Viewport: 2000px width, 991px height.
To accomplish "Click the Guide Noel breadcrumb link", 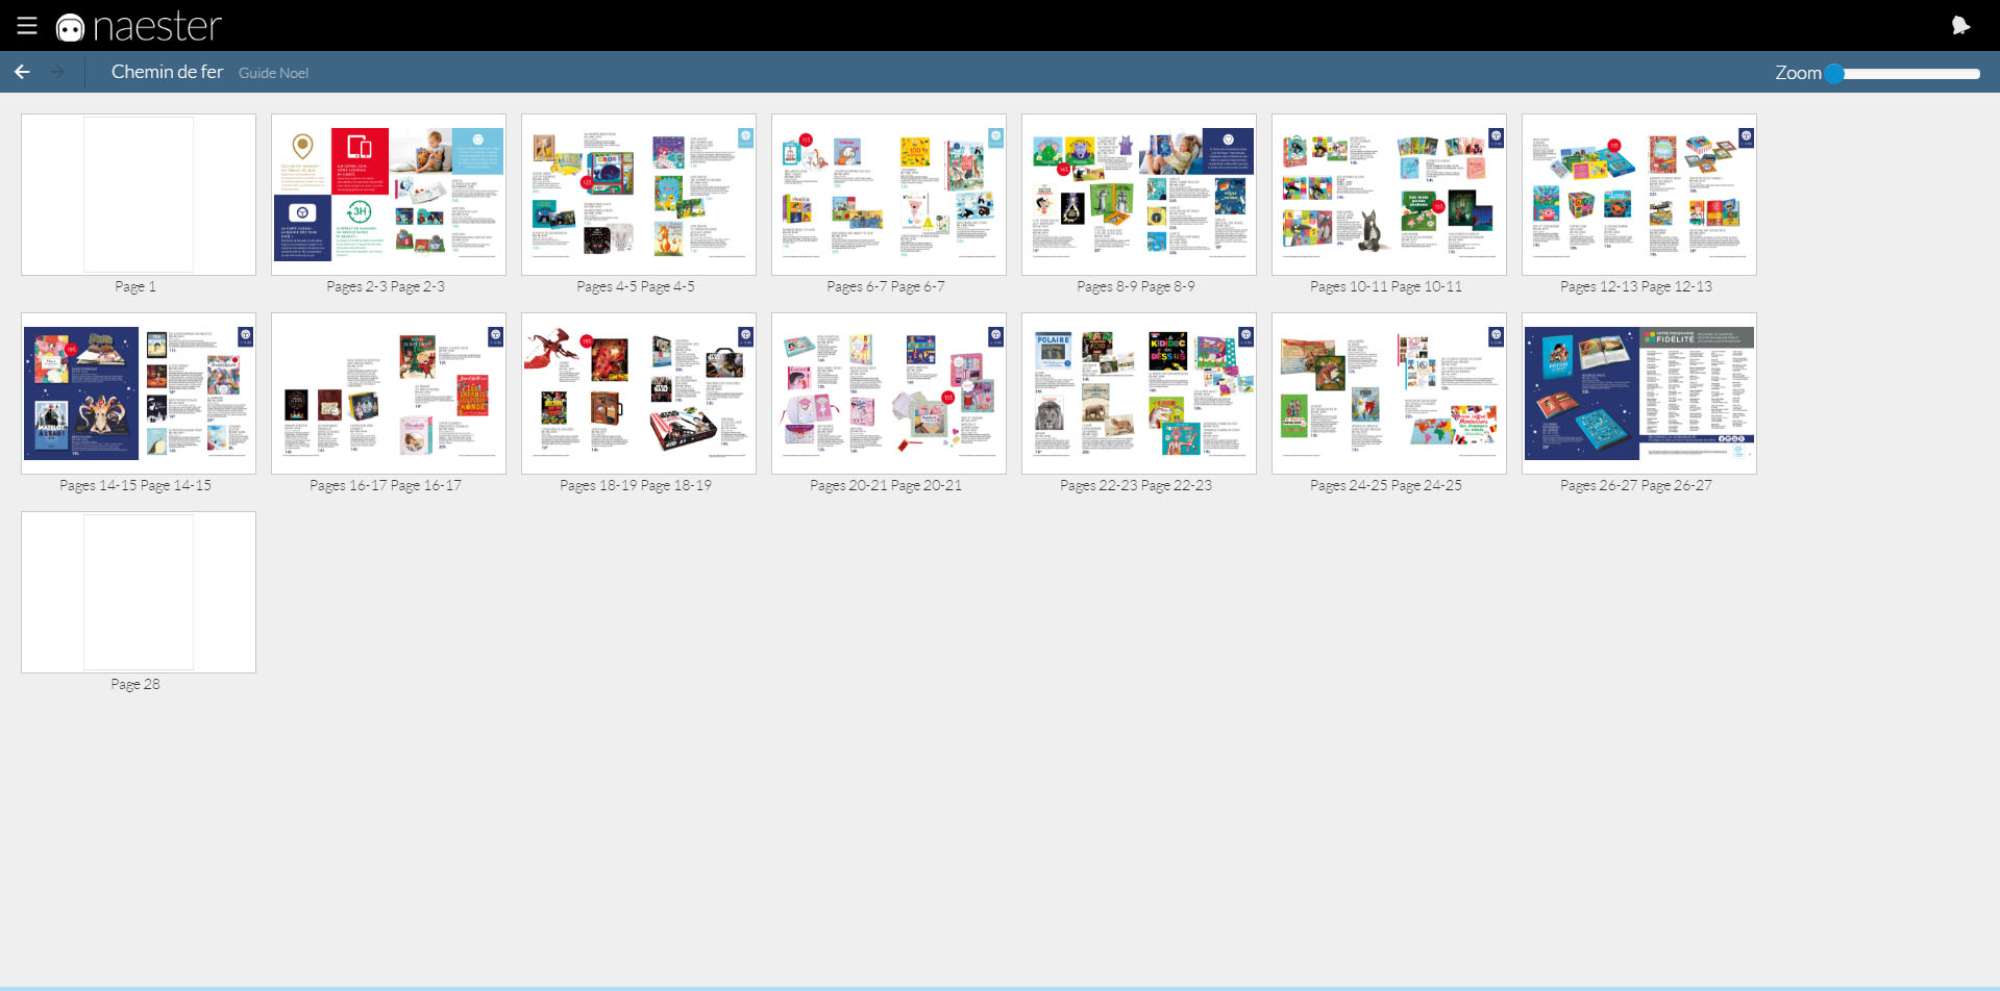I will click(x=273, y=73).
